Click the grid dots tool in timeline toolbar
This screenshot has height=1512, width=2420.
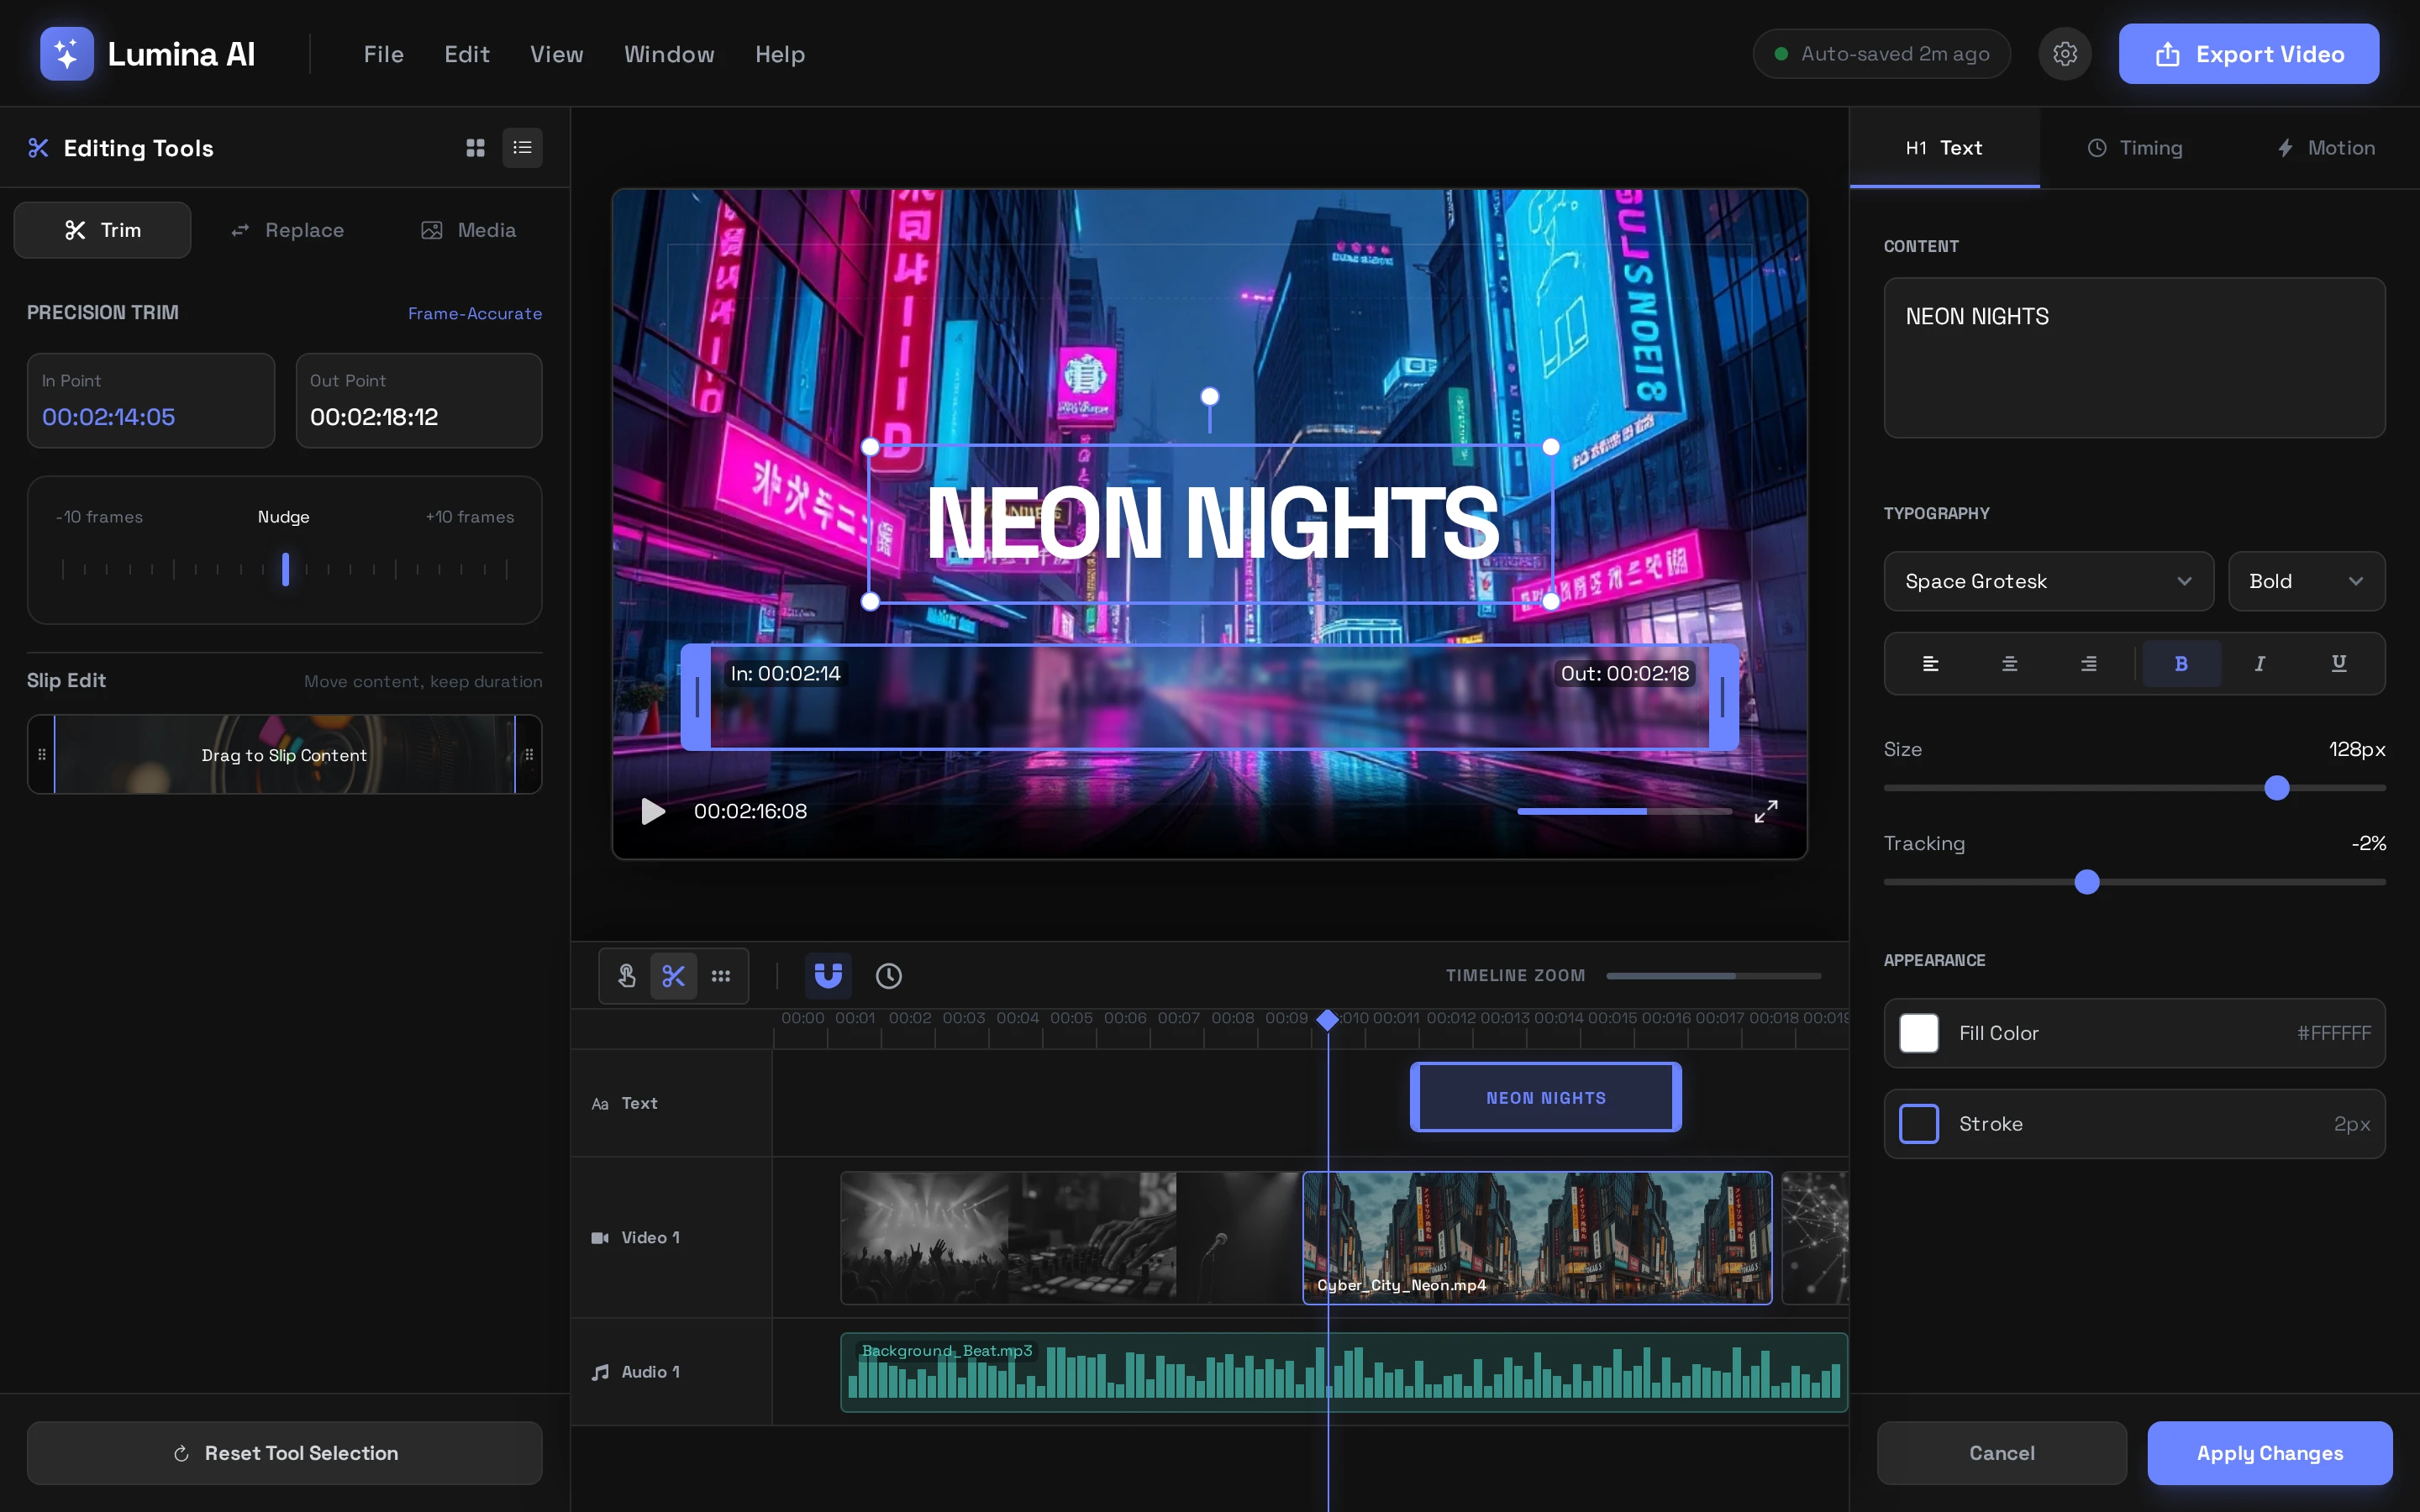click(x=720, y=975)
